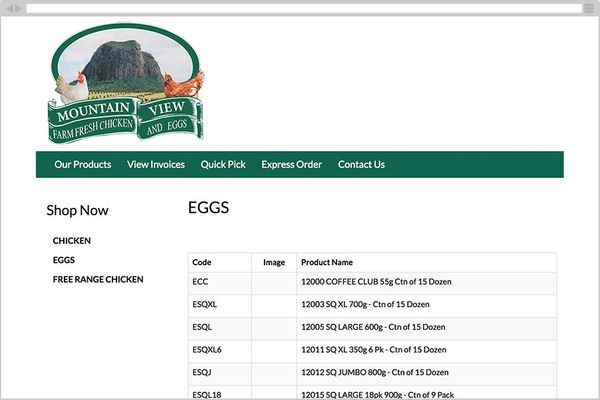This screenshot has width=600, height=400.
Task: Focus the browser address bar
Action: coord(303,8)
